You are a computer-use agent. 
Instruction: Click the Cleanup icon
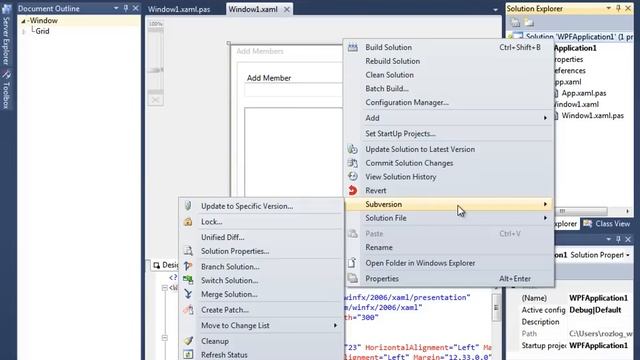188,341
